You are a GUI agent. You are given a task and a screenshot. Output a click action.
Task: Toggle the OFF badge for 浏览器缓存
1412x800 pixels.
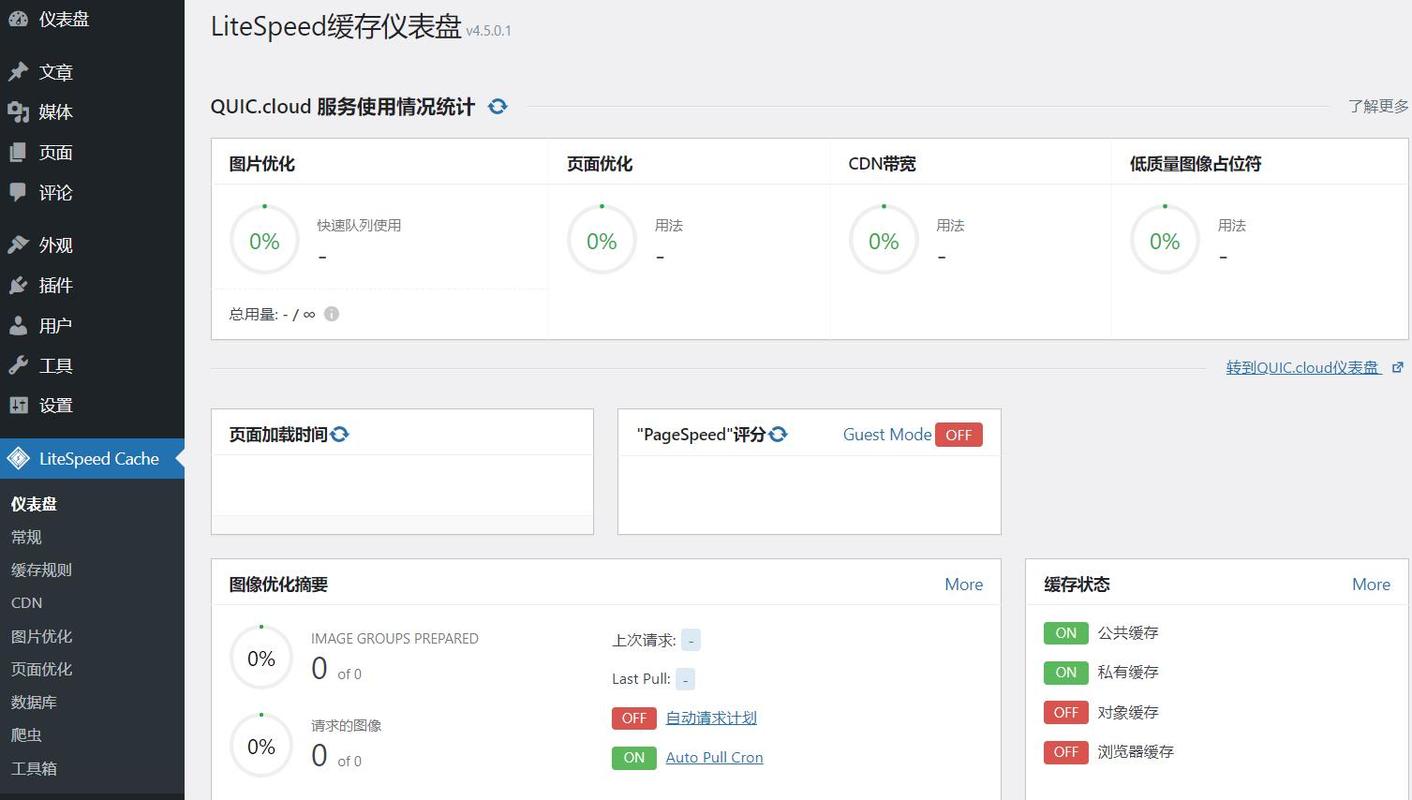tap(1066, 751)
